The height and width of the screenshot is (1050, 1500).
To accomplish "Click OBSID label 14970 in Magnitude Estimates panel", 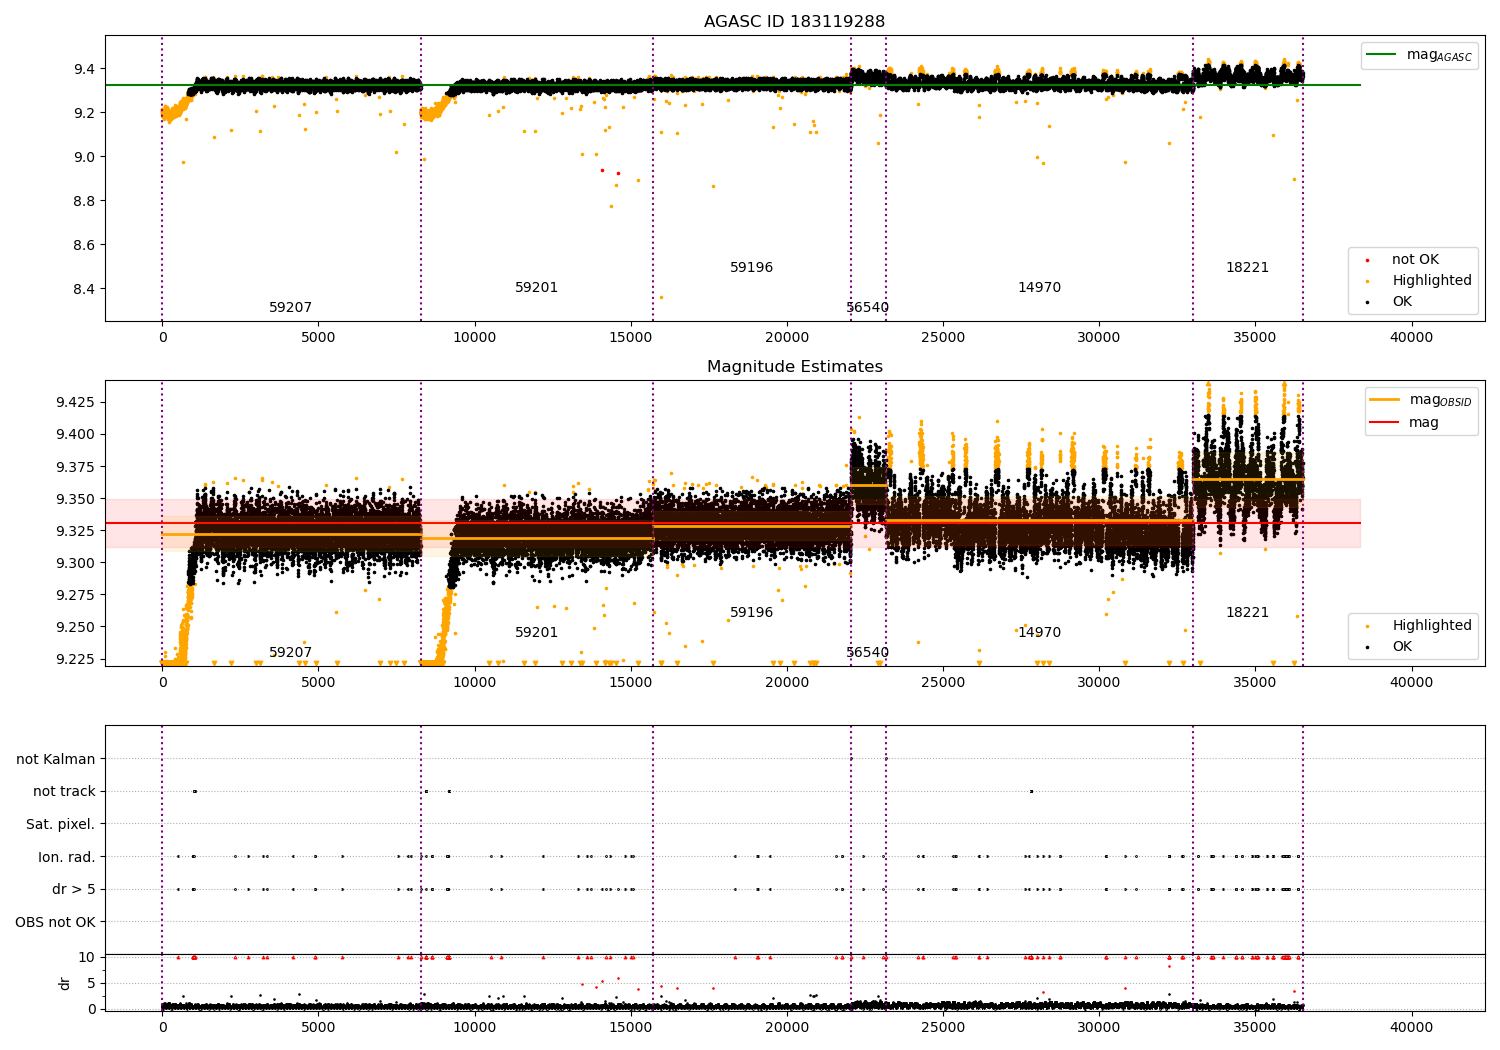I will pos(1039,633).
